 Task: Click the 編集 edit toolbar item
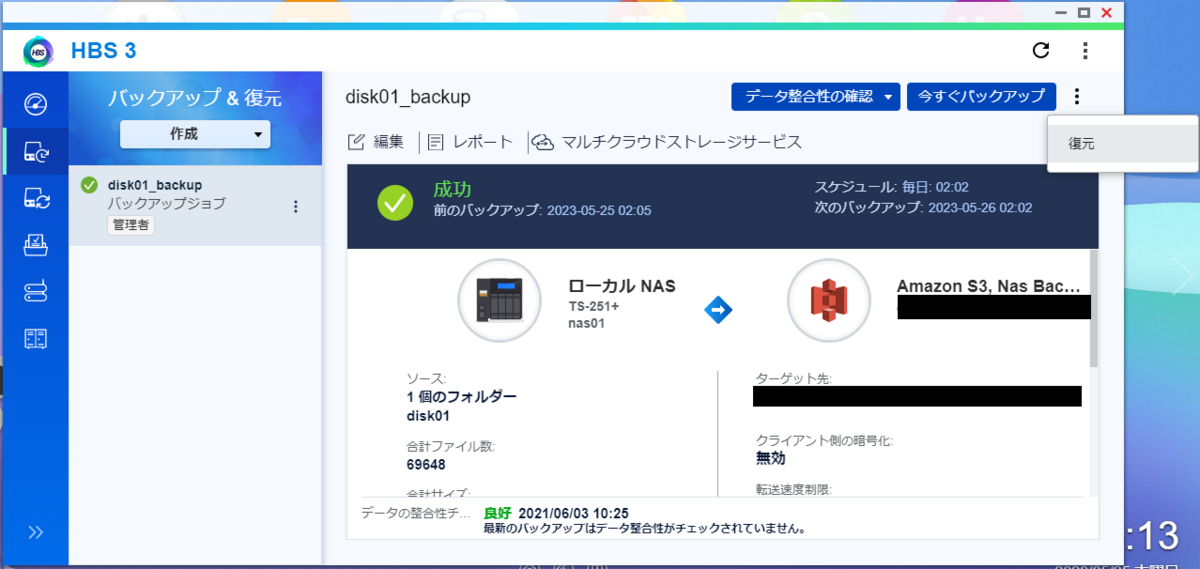(376, 142)
